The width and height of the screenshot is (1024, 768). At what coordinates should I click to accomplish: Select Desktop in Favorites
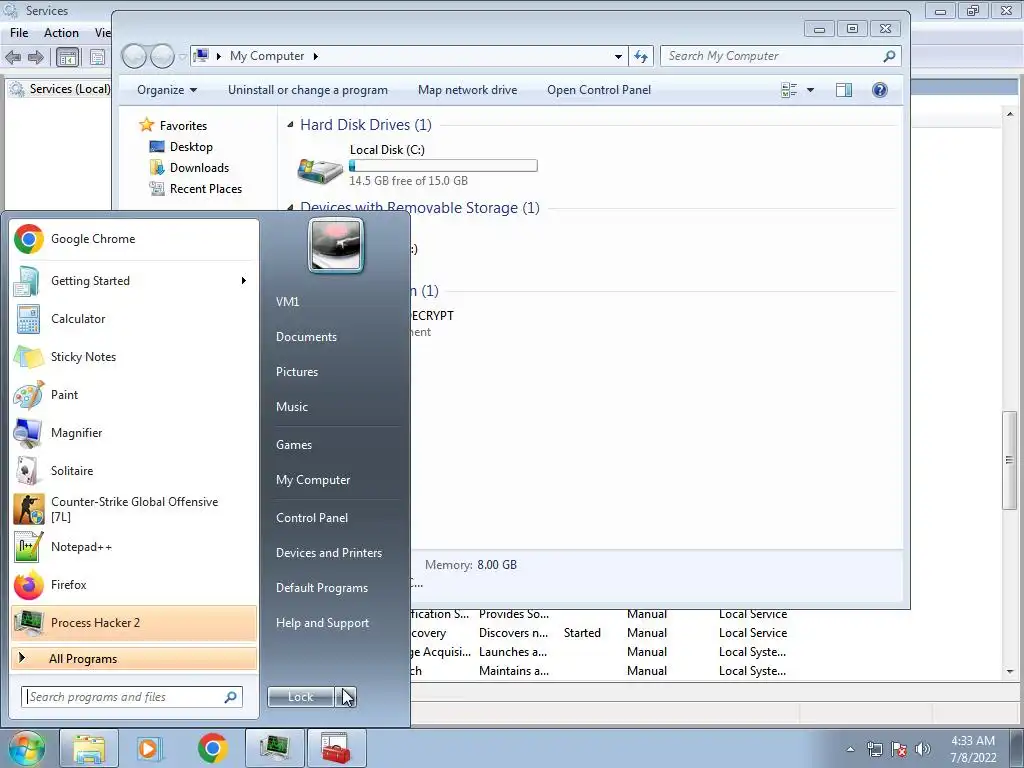(x=191, y=147)
